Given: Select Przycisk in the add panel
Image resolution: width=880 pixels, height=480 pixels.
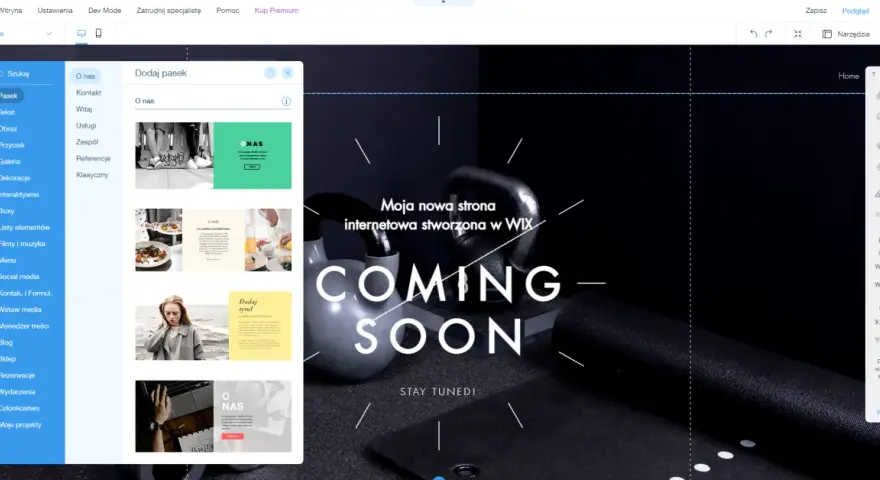Looking at the screenshot, I should (x=12, y=145).
